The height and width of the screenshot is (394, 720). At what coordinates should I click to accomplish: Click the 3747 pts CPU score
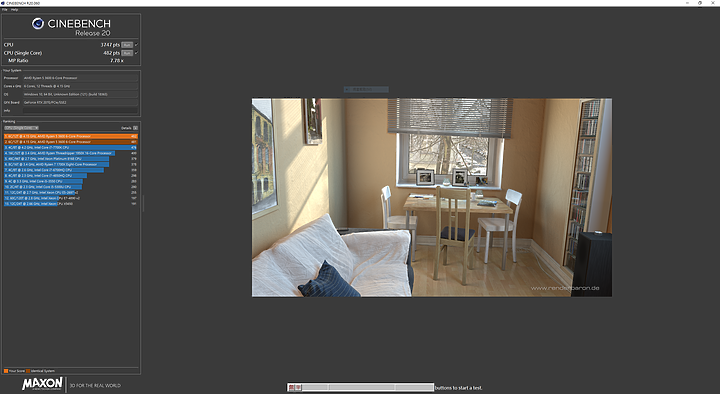coord(110,45)
